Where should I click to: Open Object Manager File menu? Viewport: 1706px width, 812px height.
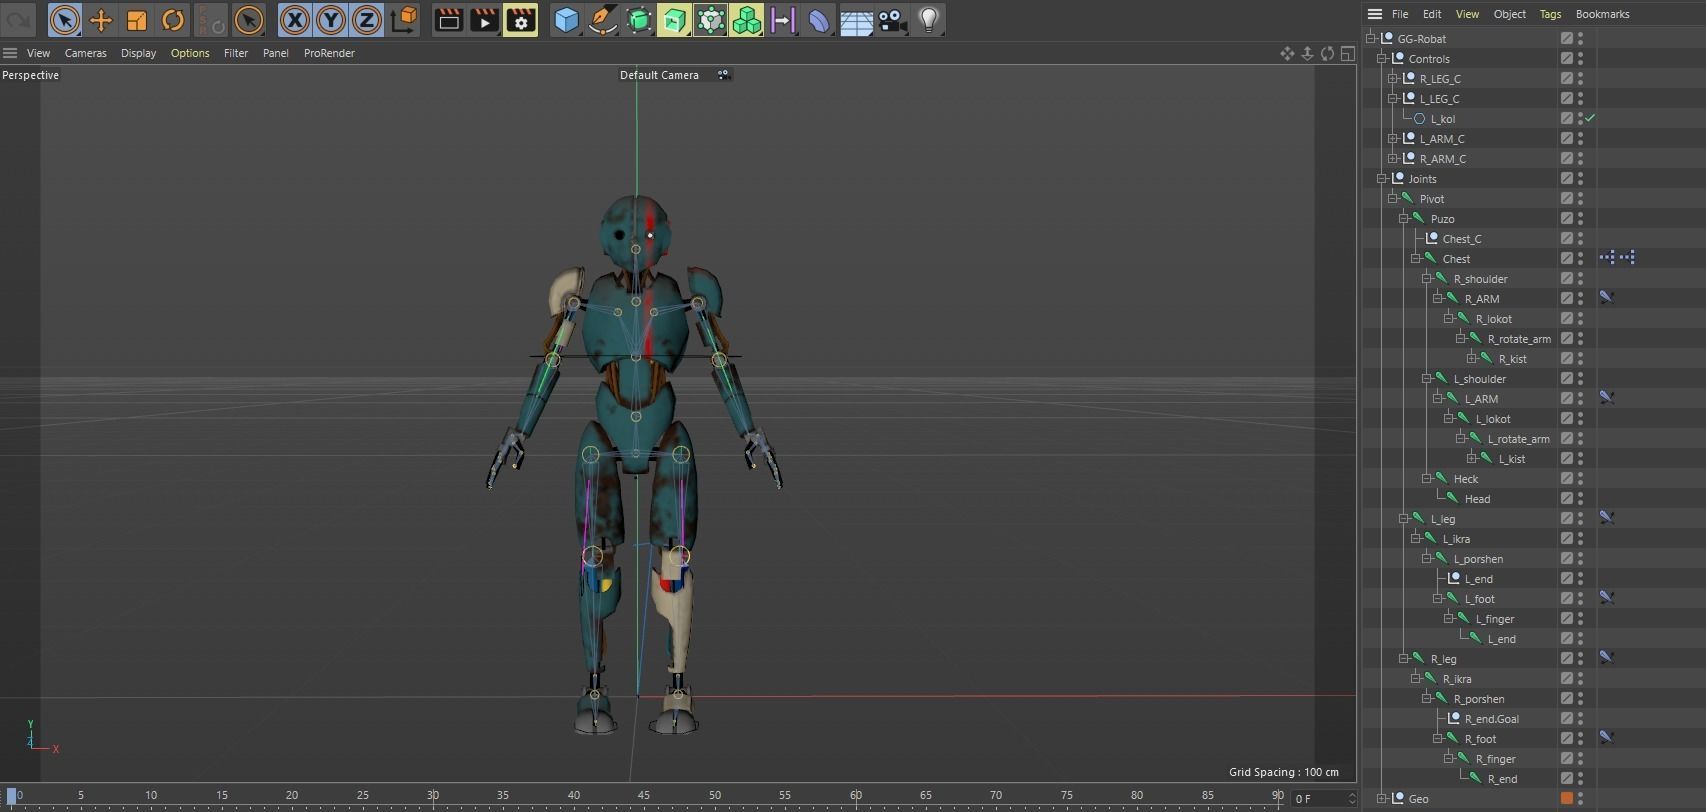click(x=1400, y=14)
